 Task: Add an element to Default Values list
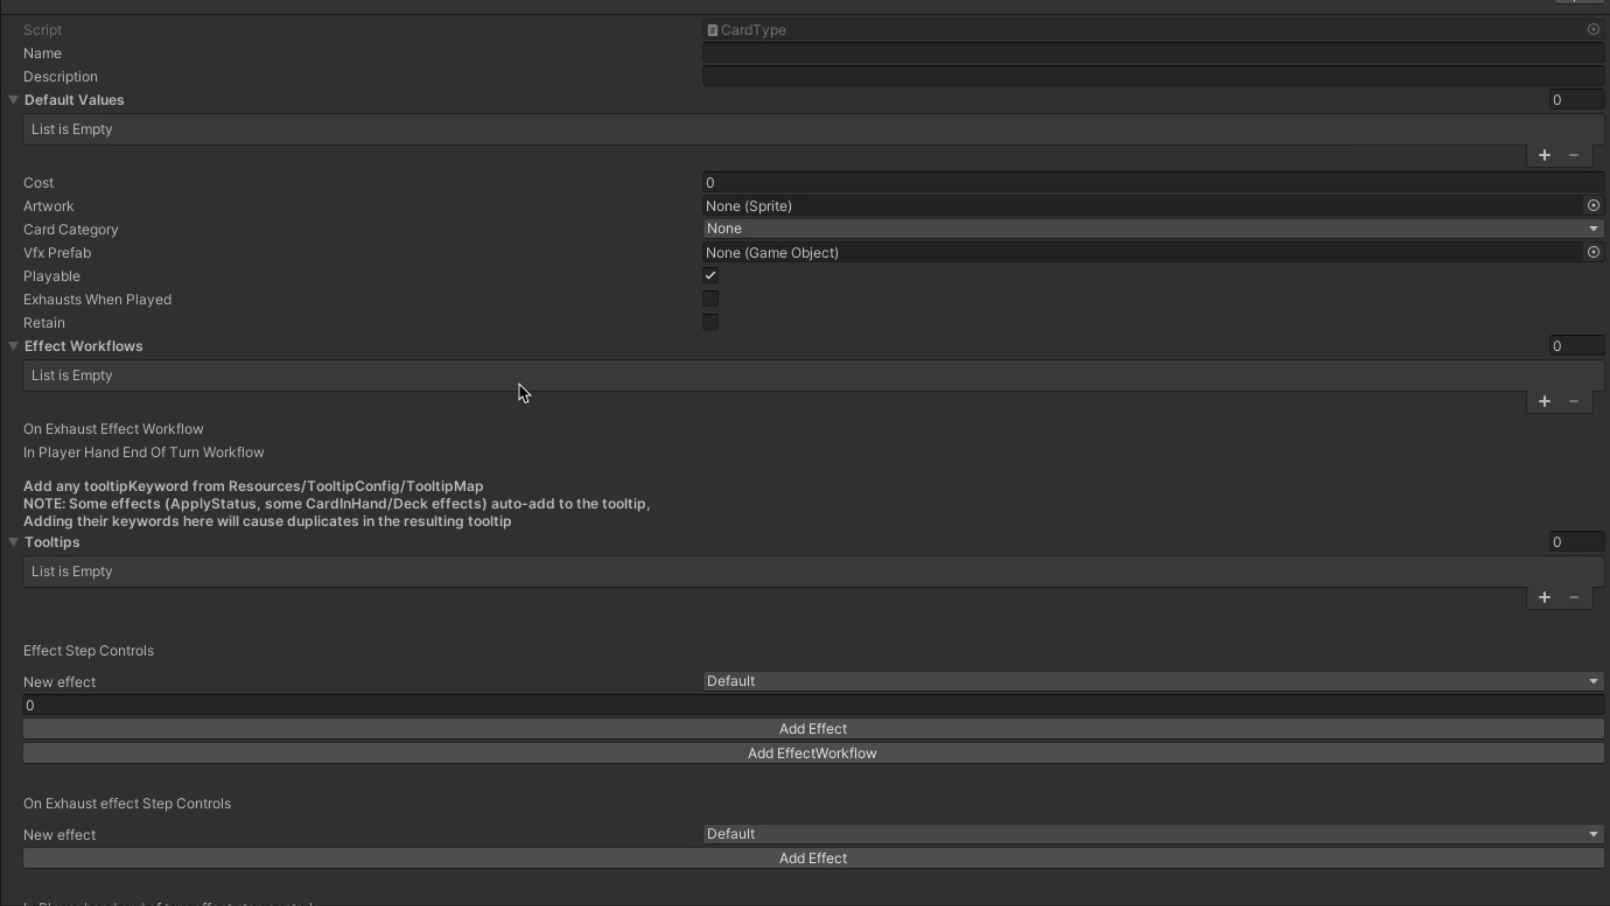(x=1544, y=155)
